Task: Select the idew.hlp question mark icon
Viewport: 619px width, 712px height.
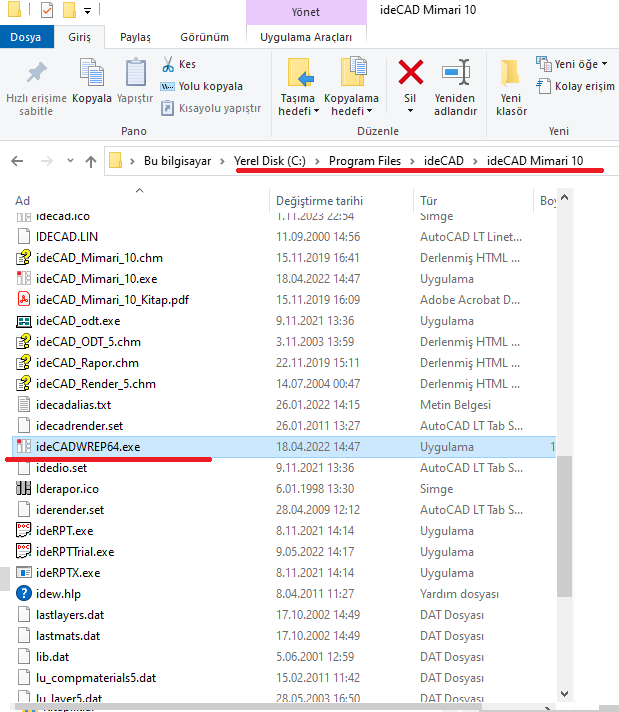Action: pyautogui.click(x=24, y=593)
